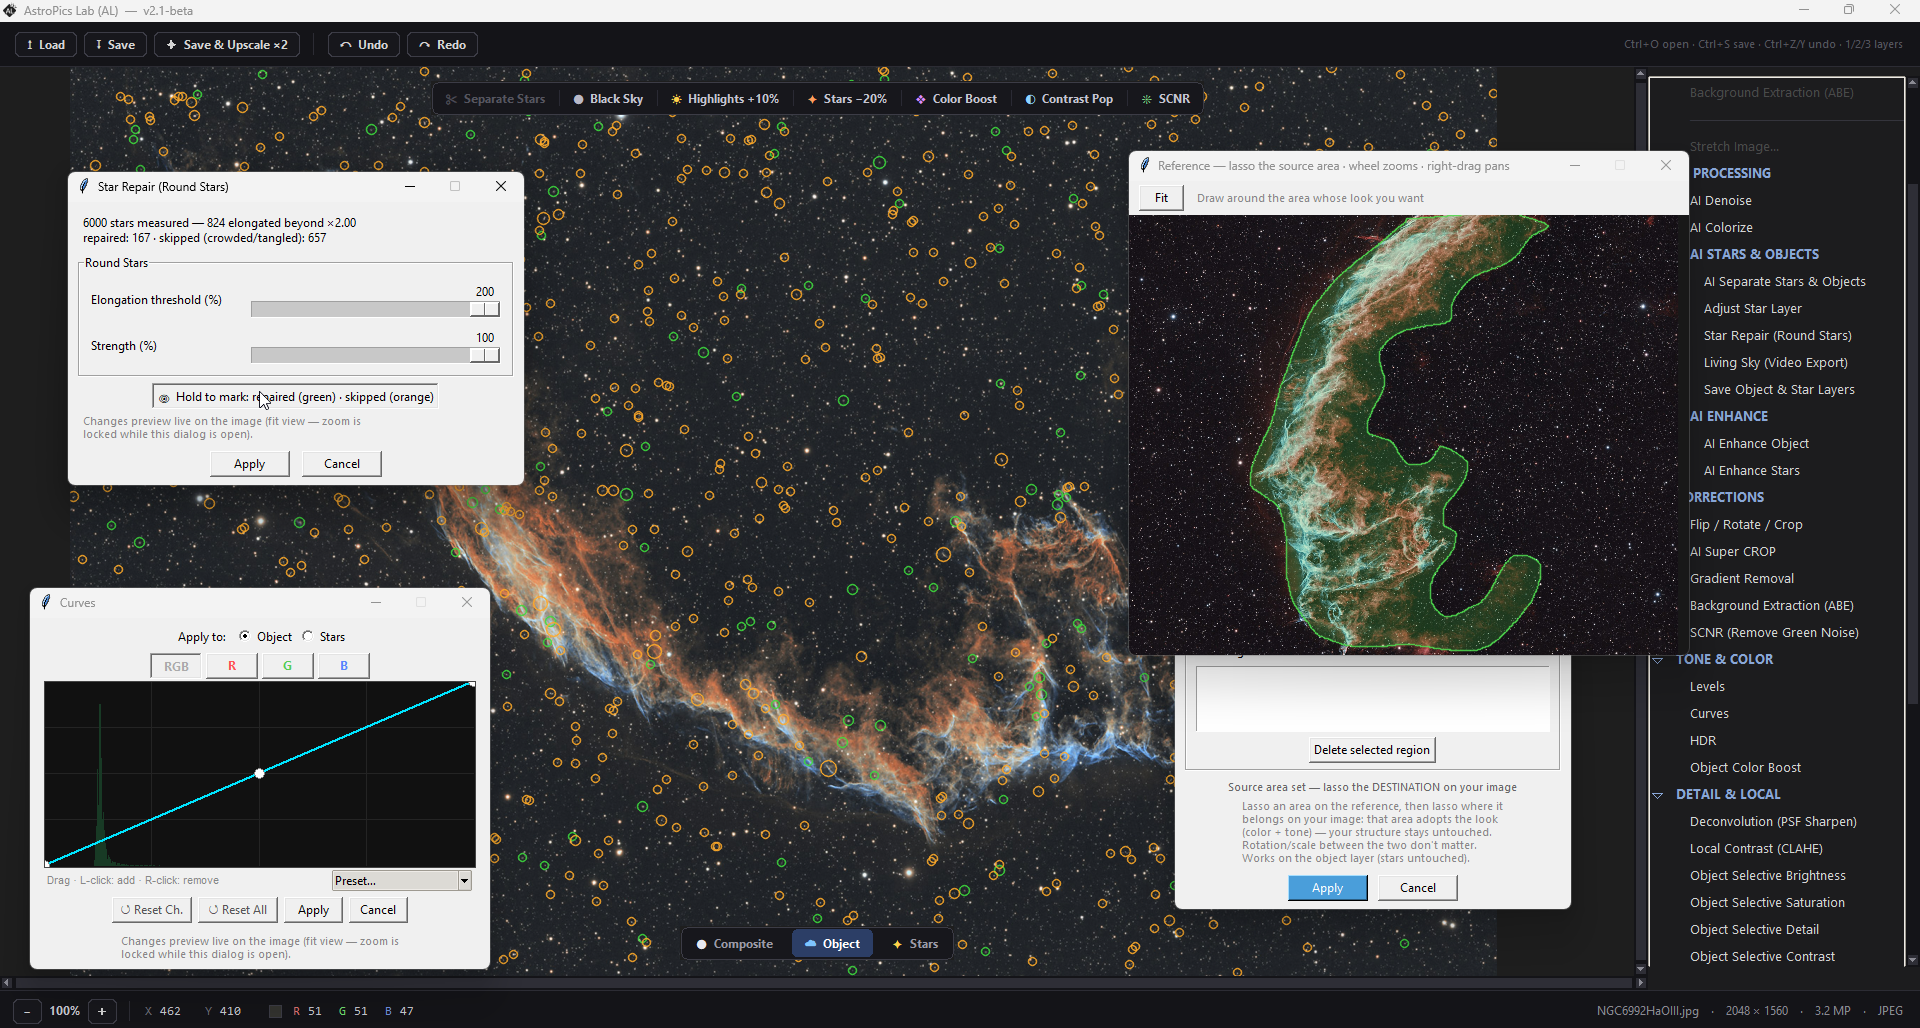Viewport: 1920px width, 1028px height.
Task: Close the Star Repair dialog
Action: (501, 186)
